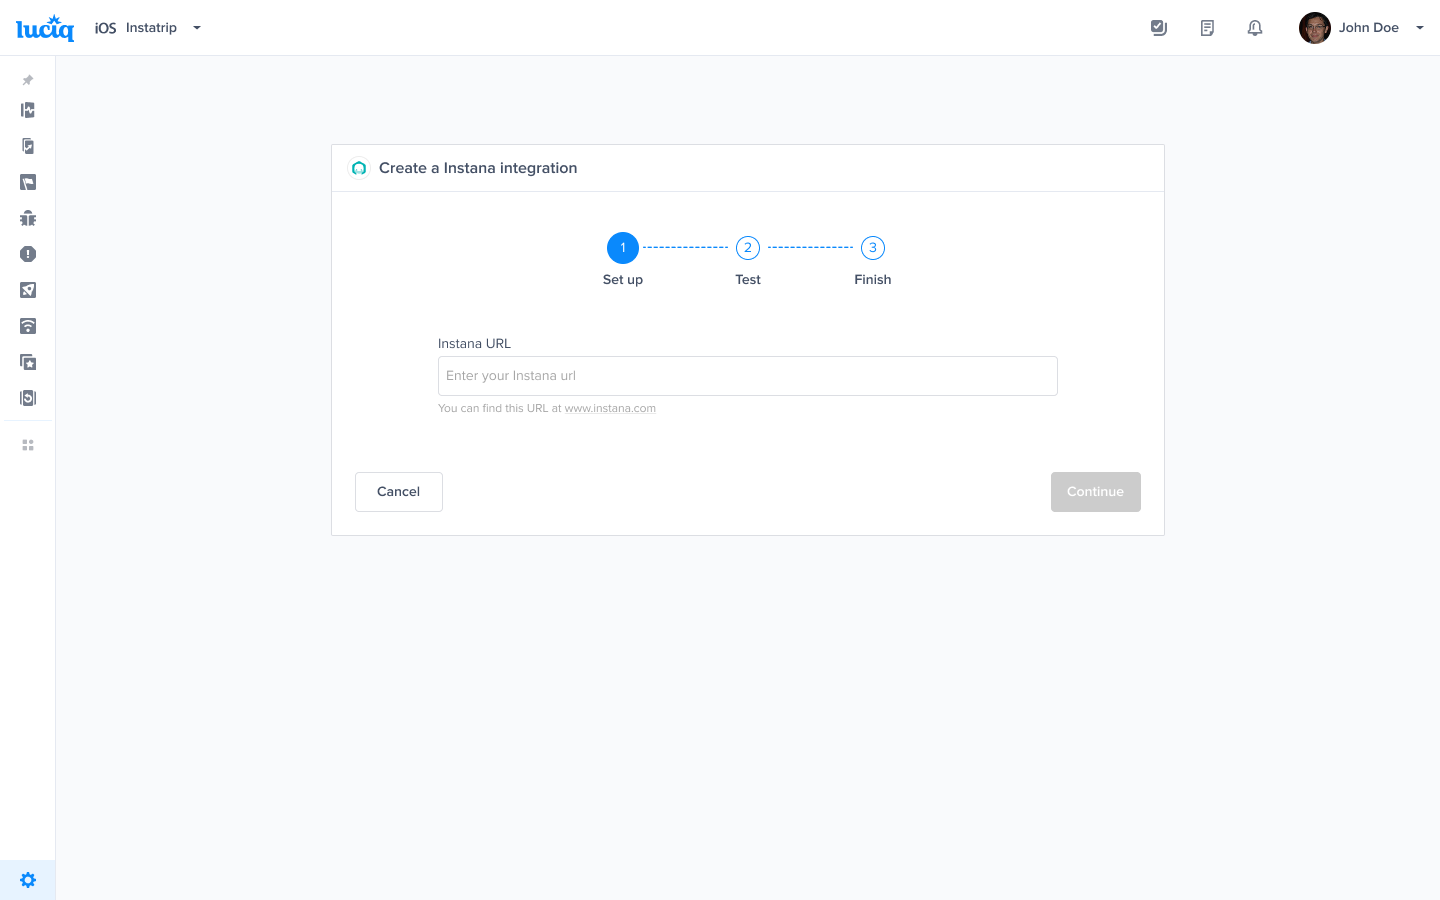Open the exclamation alert icon in sidebar

pos(28,254)
